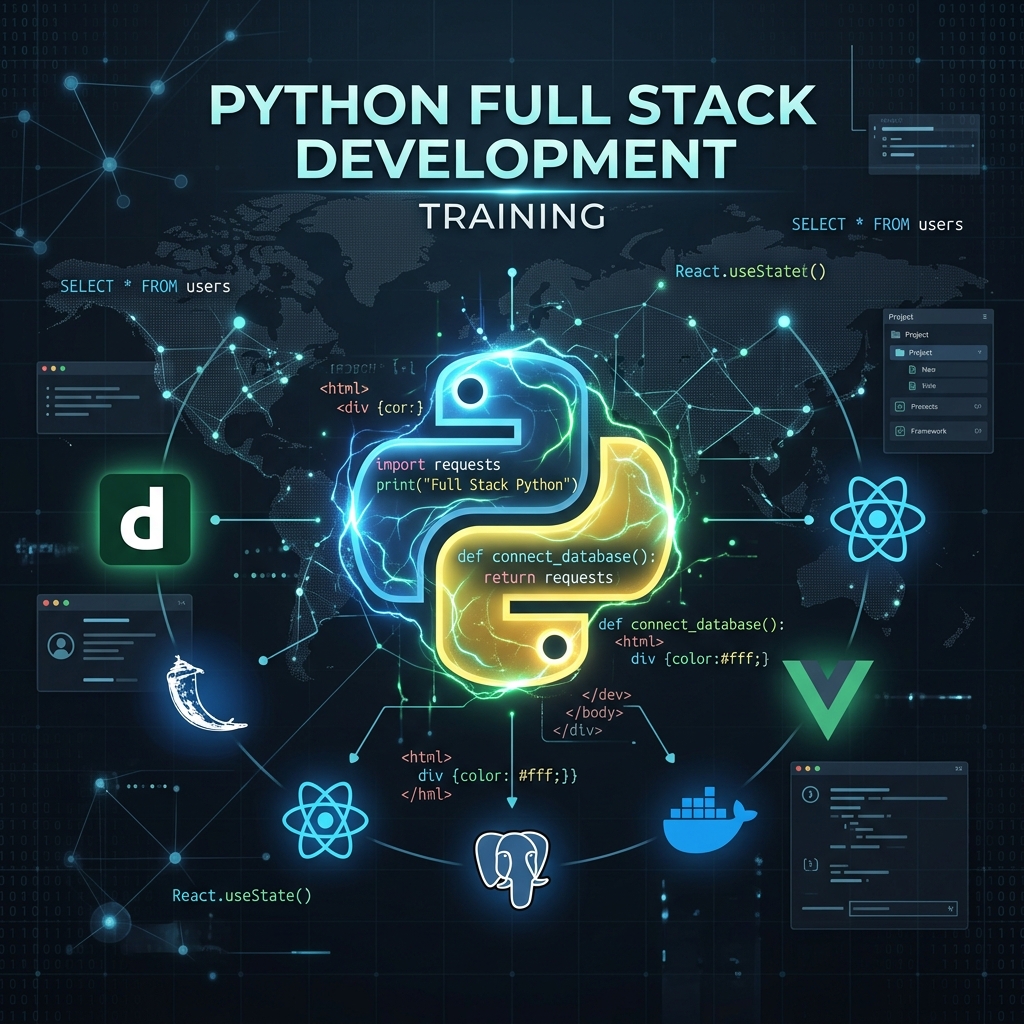Click the Neo file icon
Viewport: 1024px width, 1024px height.
tap(912, 370)
